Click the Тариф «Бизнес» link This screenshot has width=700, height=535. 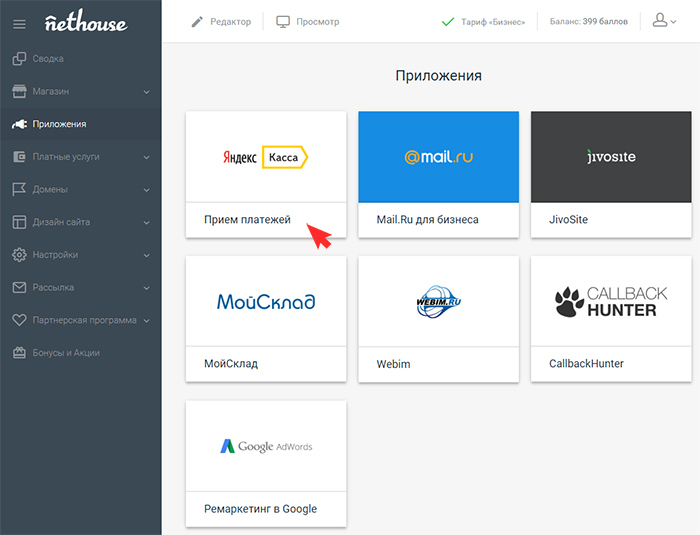(493, 22)
